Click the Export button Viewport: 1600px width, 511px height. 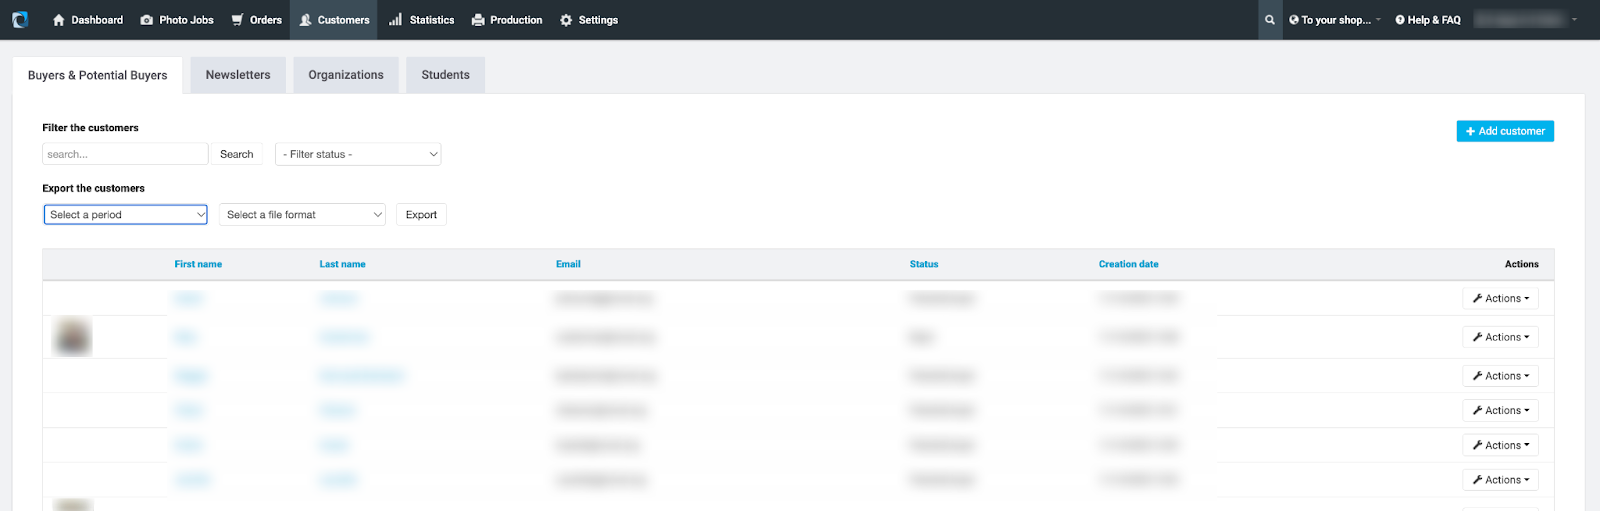coord(421,215)
